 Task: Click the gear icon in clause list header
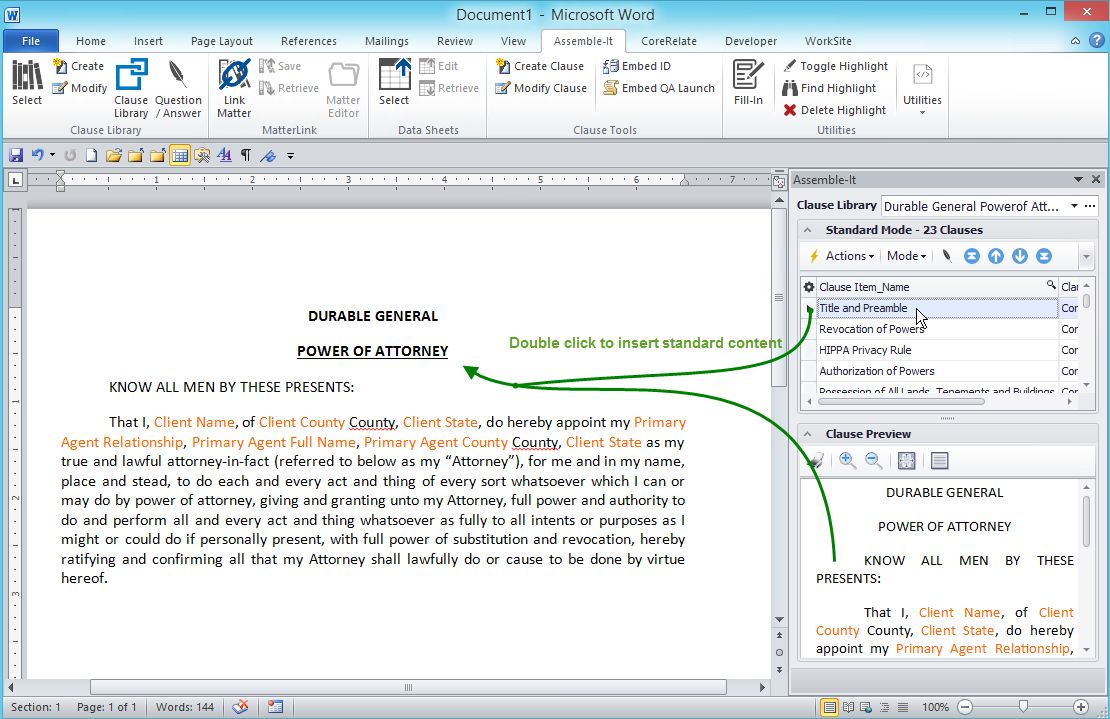(809, 287)
